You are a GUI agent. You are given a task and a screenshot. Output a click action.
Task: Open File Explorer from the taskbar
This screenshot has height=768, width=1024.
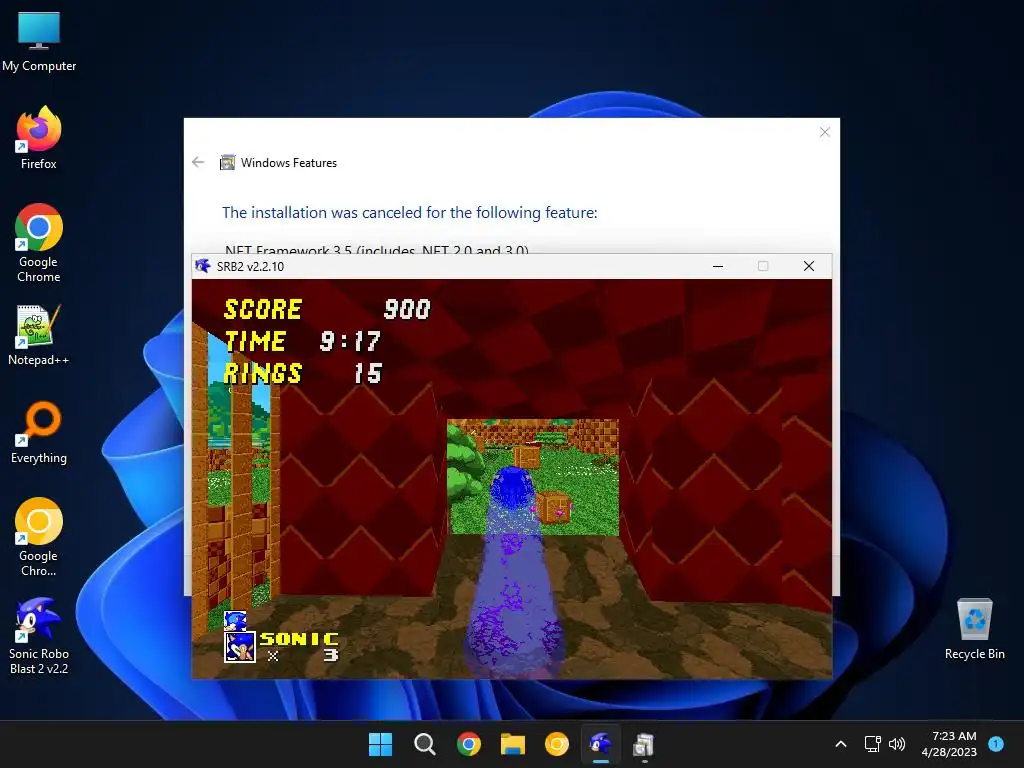513,744
